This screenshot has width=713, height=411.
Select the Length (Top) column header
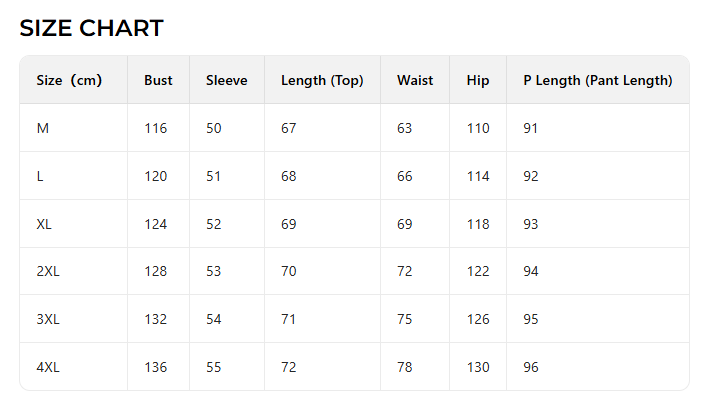click(322, 80)
